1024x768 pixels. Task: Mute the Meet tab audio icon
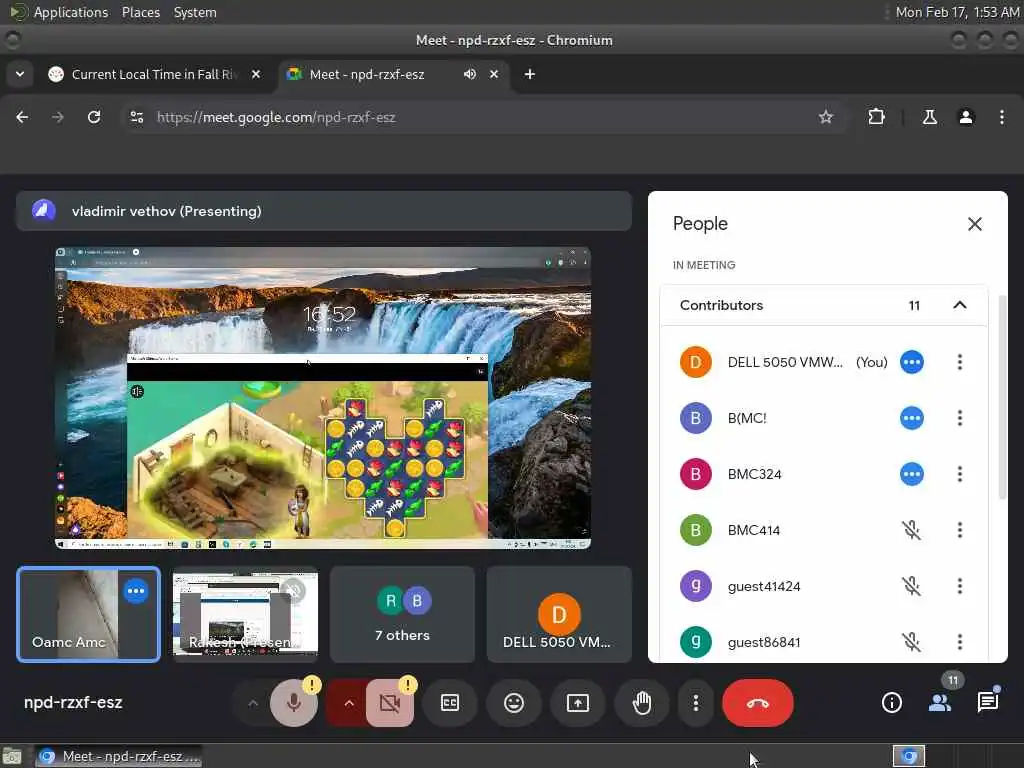470,74
